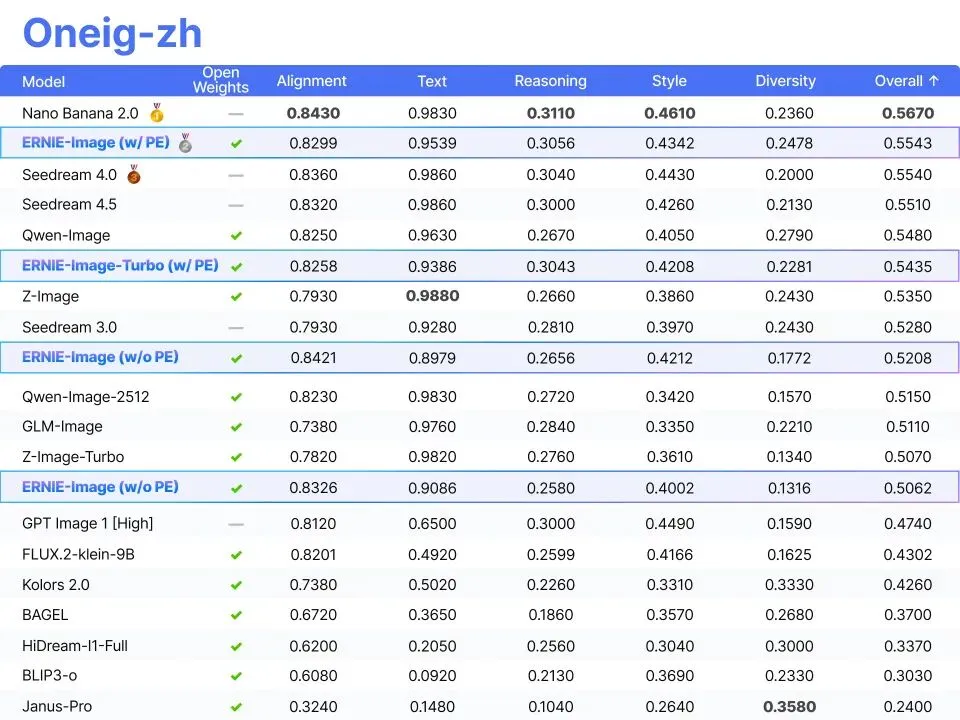Click the dash icon for GPT Image 1 [High]
Viewport: 960px width, 720px height.
pos(236,525)
